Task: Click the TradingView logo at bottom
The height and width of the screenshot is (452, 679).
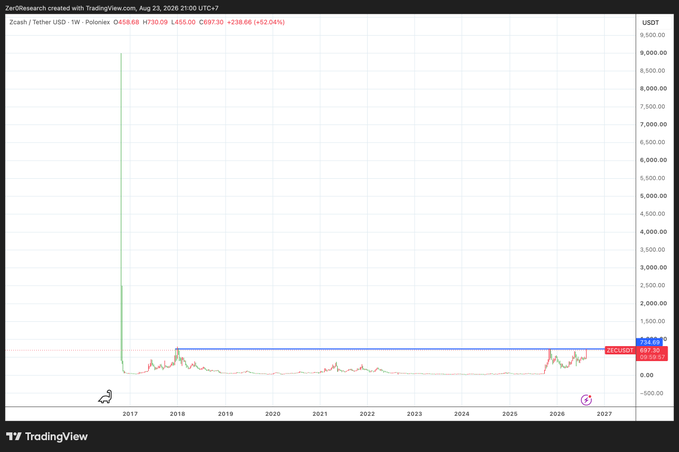Action: click(47, 436)
